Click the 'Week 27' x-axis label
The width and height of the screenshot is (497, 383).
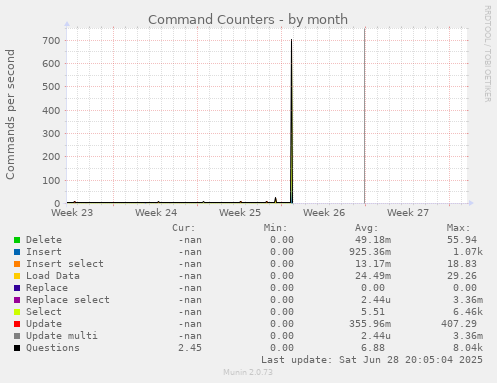coord(408,213)
